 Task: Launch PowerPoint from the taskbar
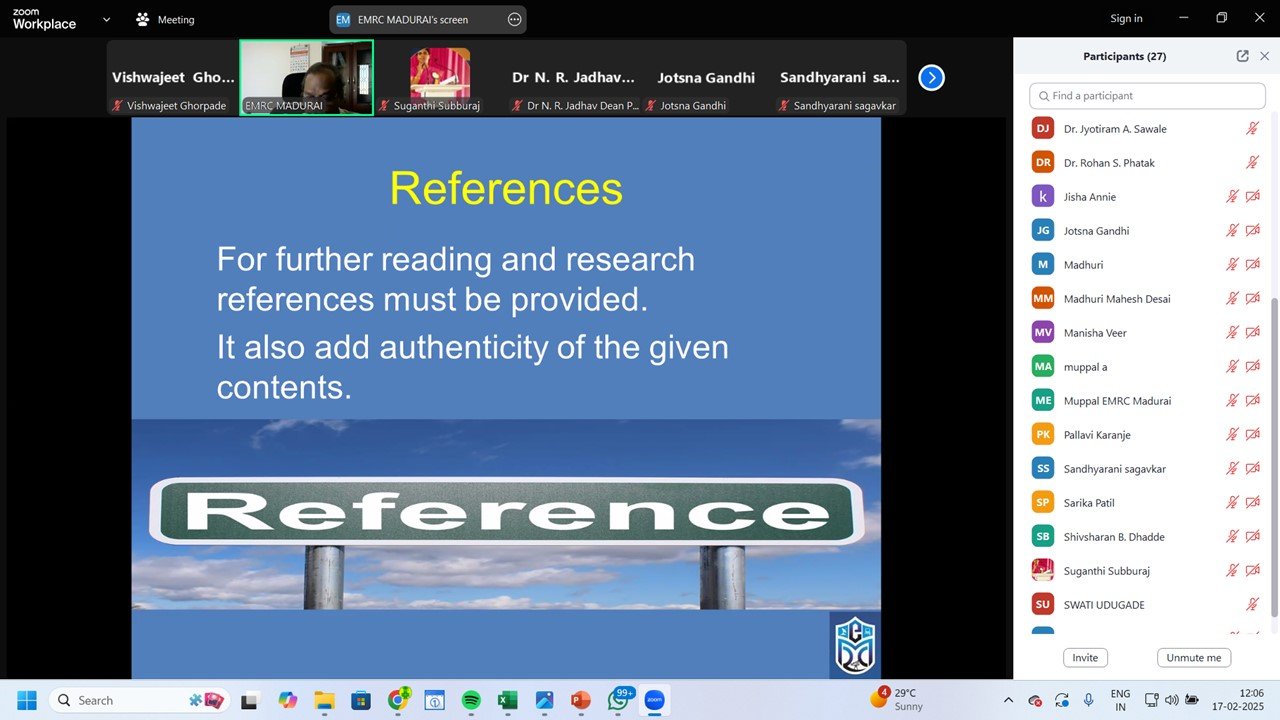click(581, 700)
